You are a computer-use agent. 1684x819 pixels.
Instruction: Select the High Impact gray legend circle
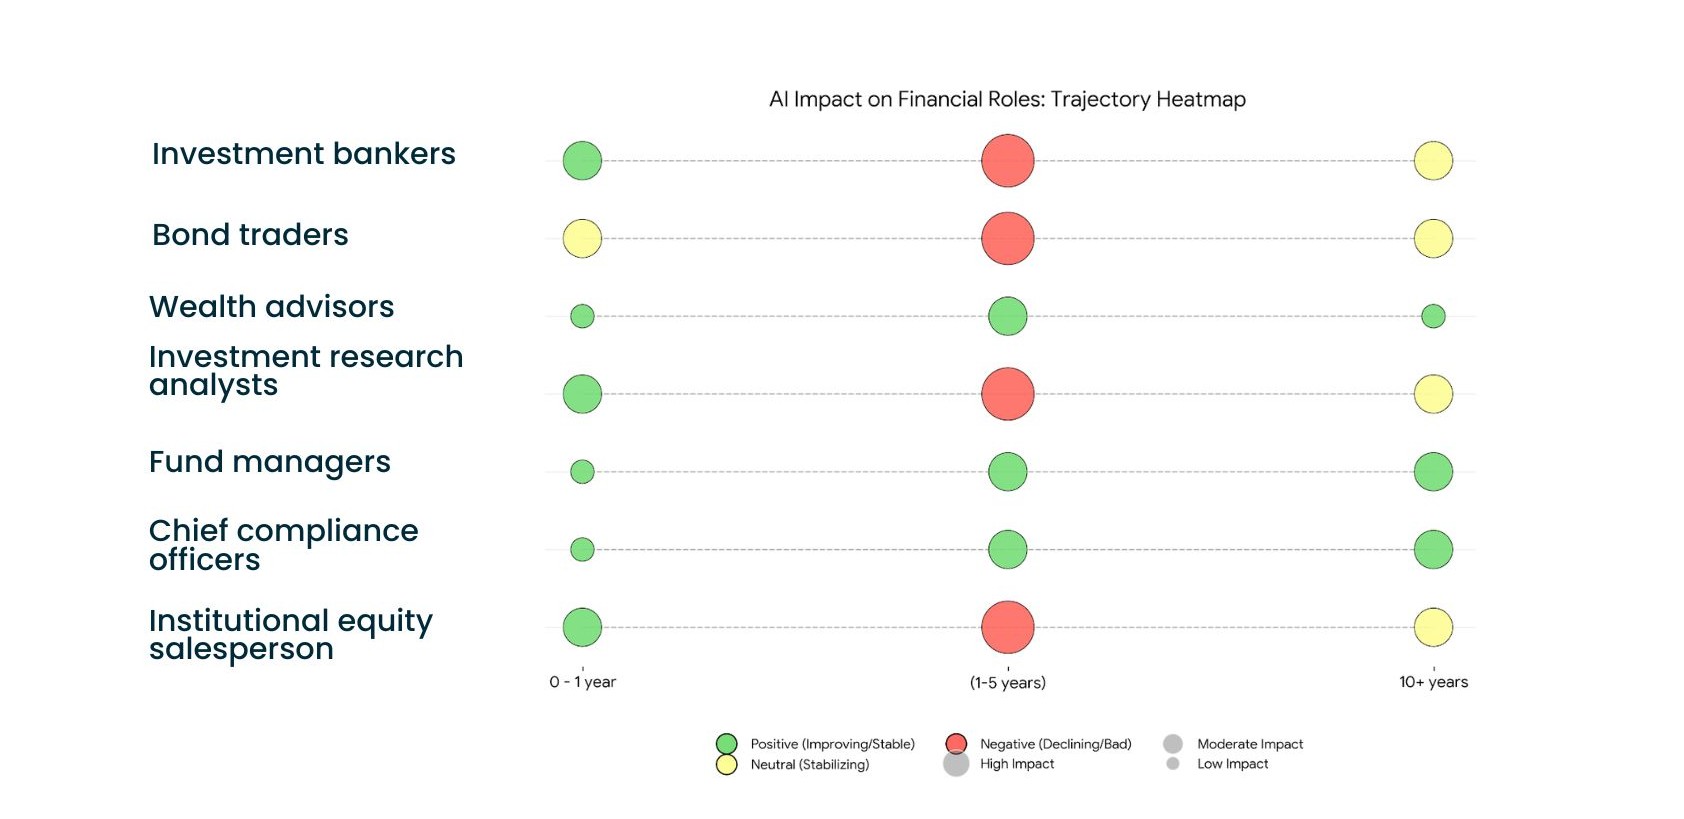click(956, 765)
